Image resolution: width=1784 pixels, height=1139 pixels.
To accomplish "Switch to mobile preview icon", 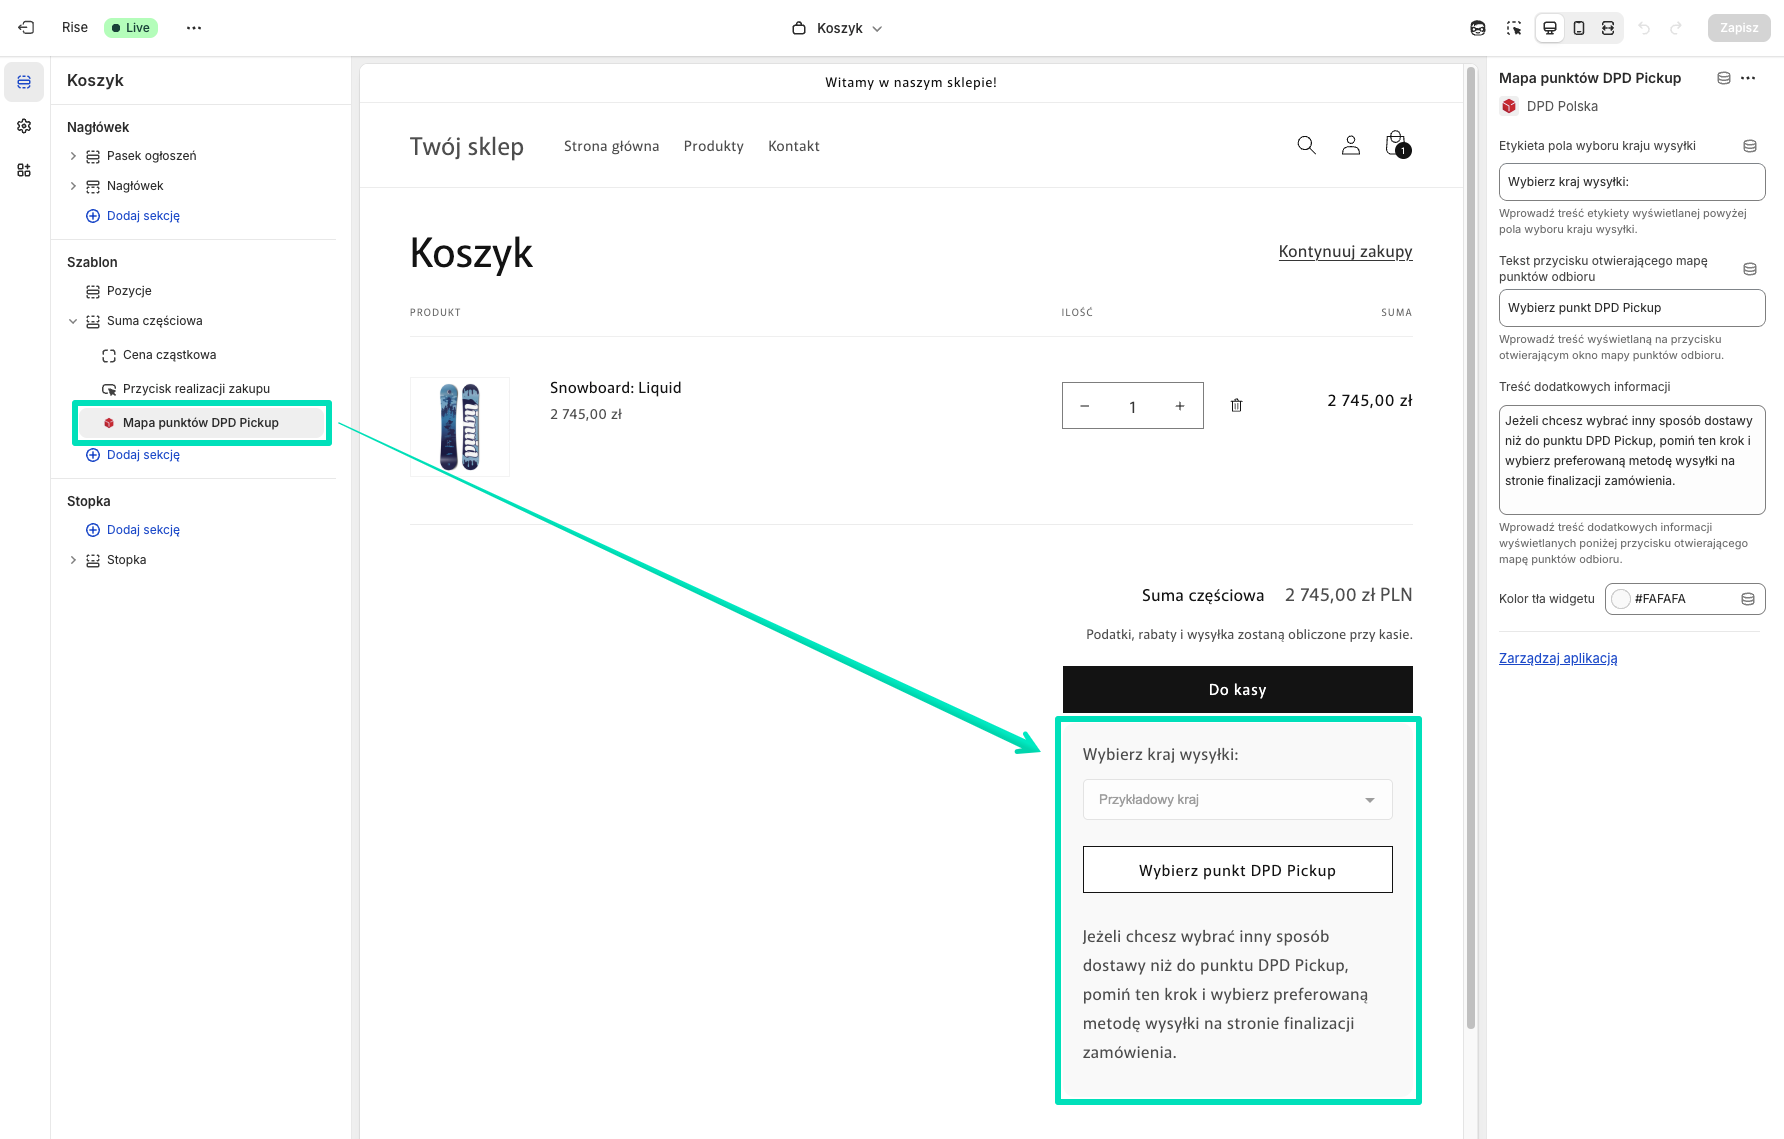I will [1579, 28].
